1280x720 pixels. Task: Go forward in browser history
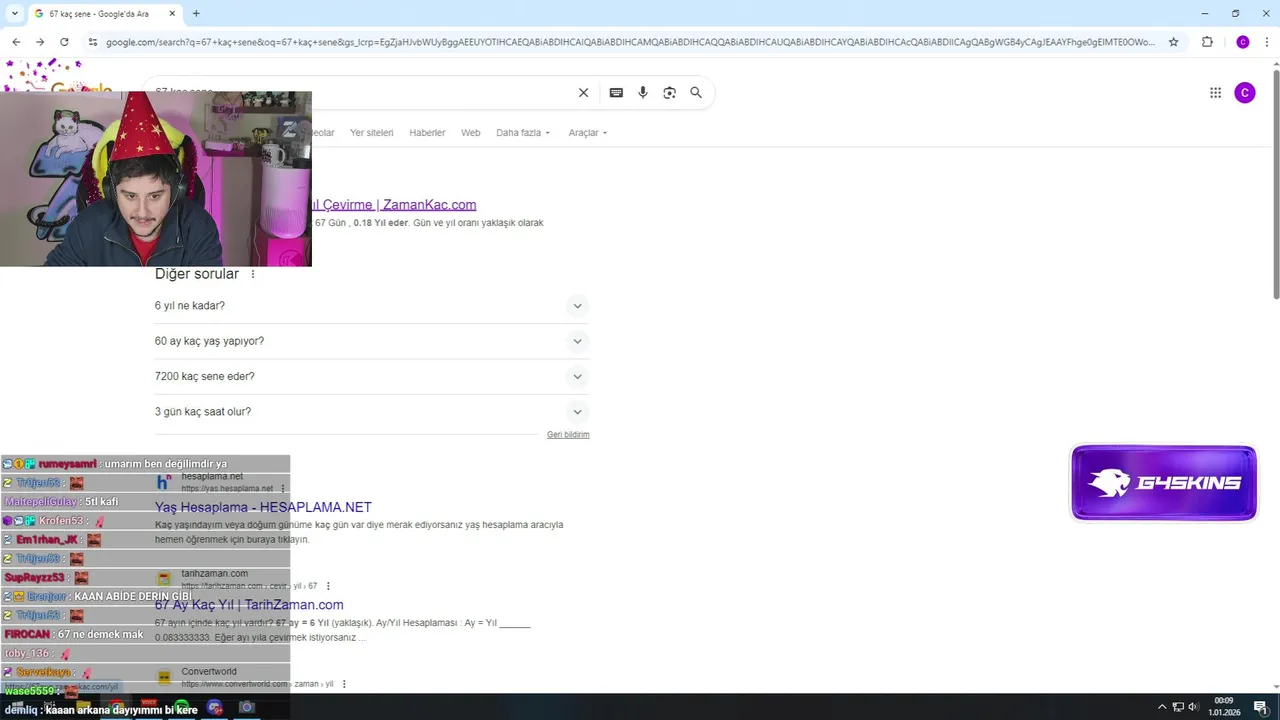(40, 42)
